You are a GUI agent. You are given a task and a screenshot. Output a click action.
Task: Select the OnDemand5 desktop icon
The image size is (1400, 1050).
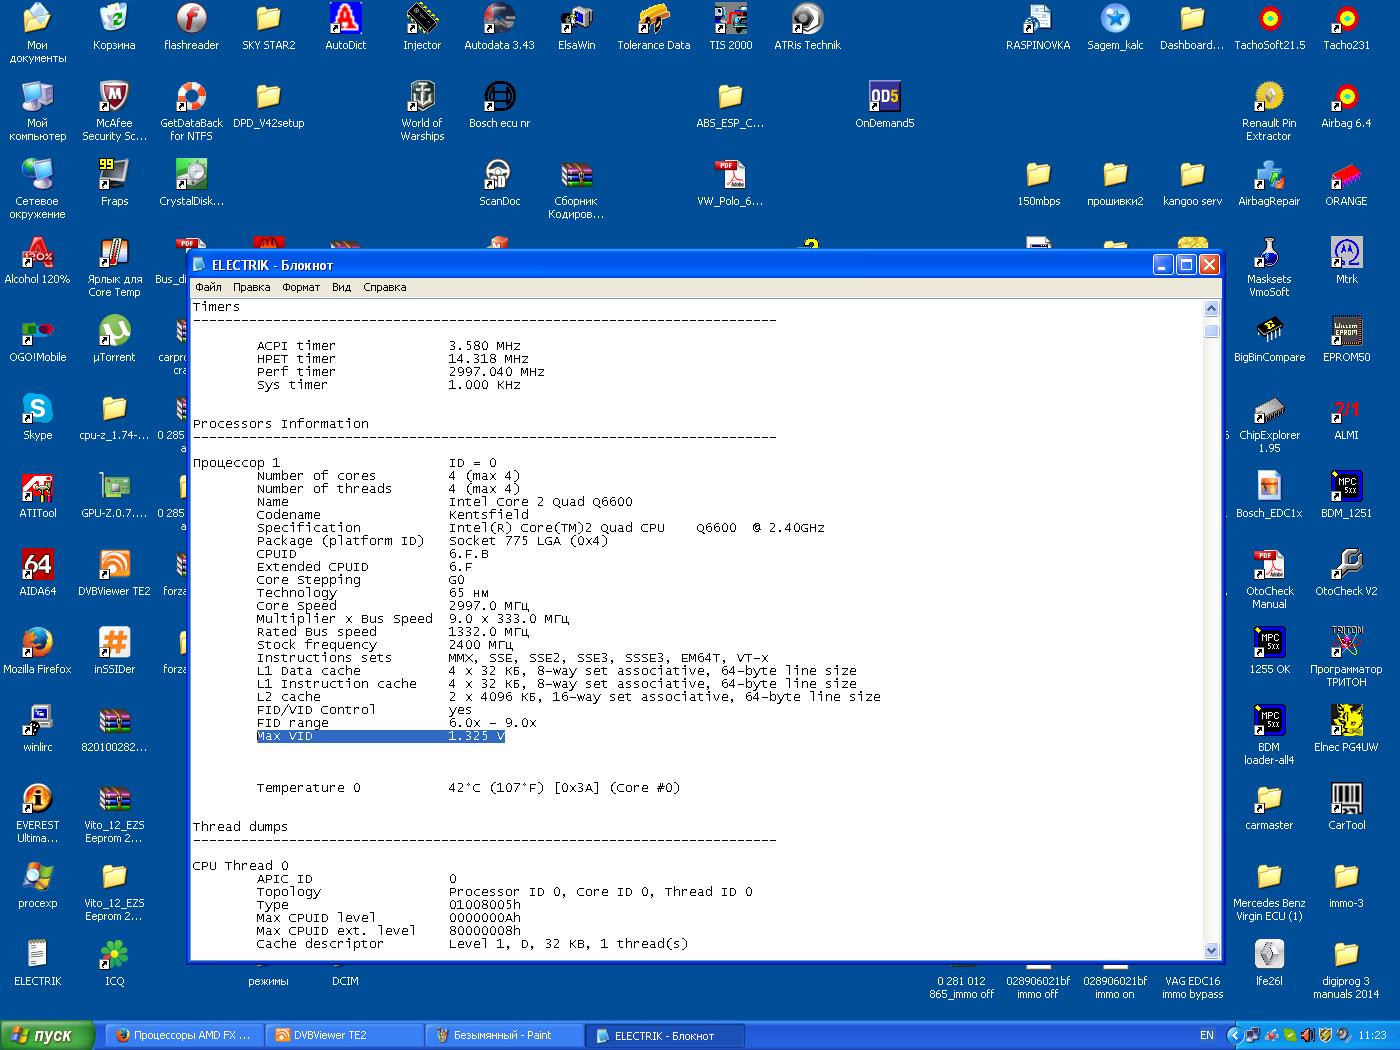point(884,105)
